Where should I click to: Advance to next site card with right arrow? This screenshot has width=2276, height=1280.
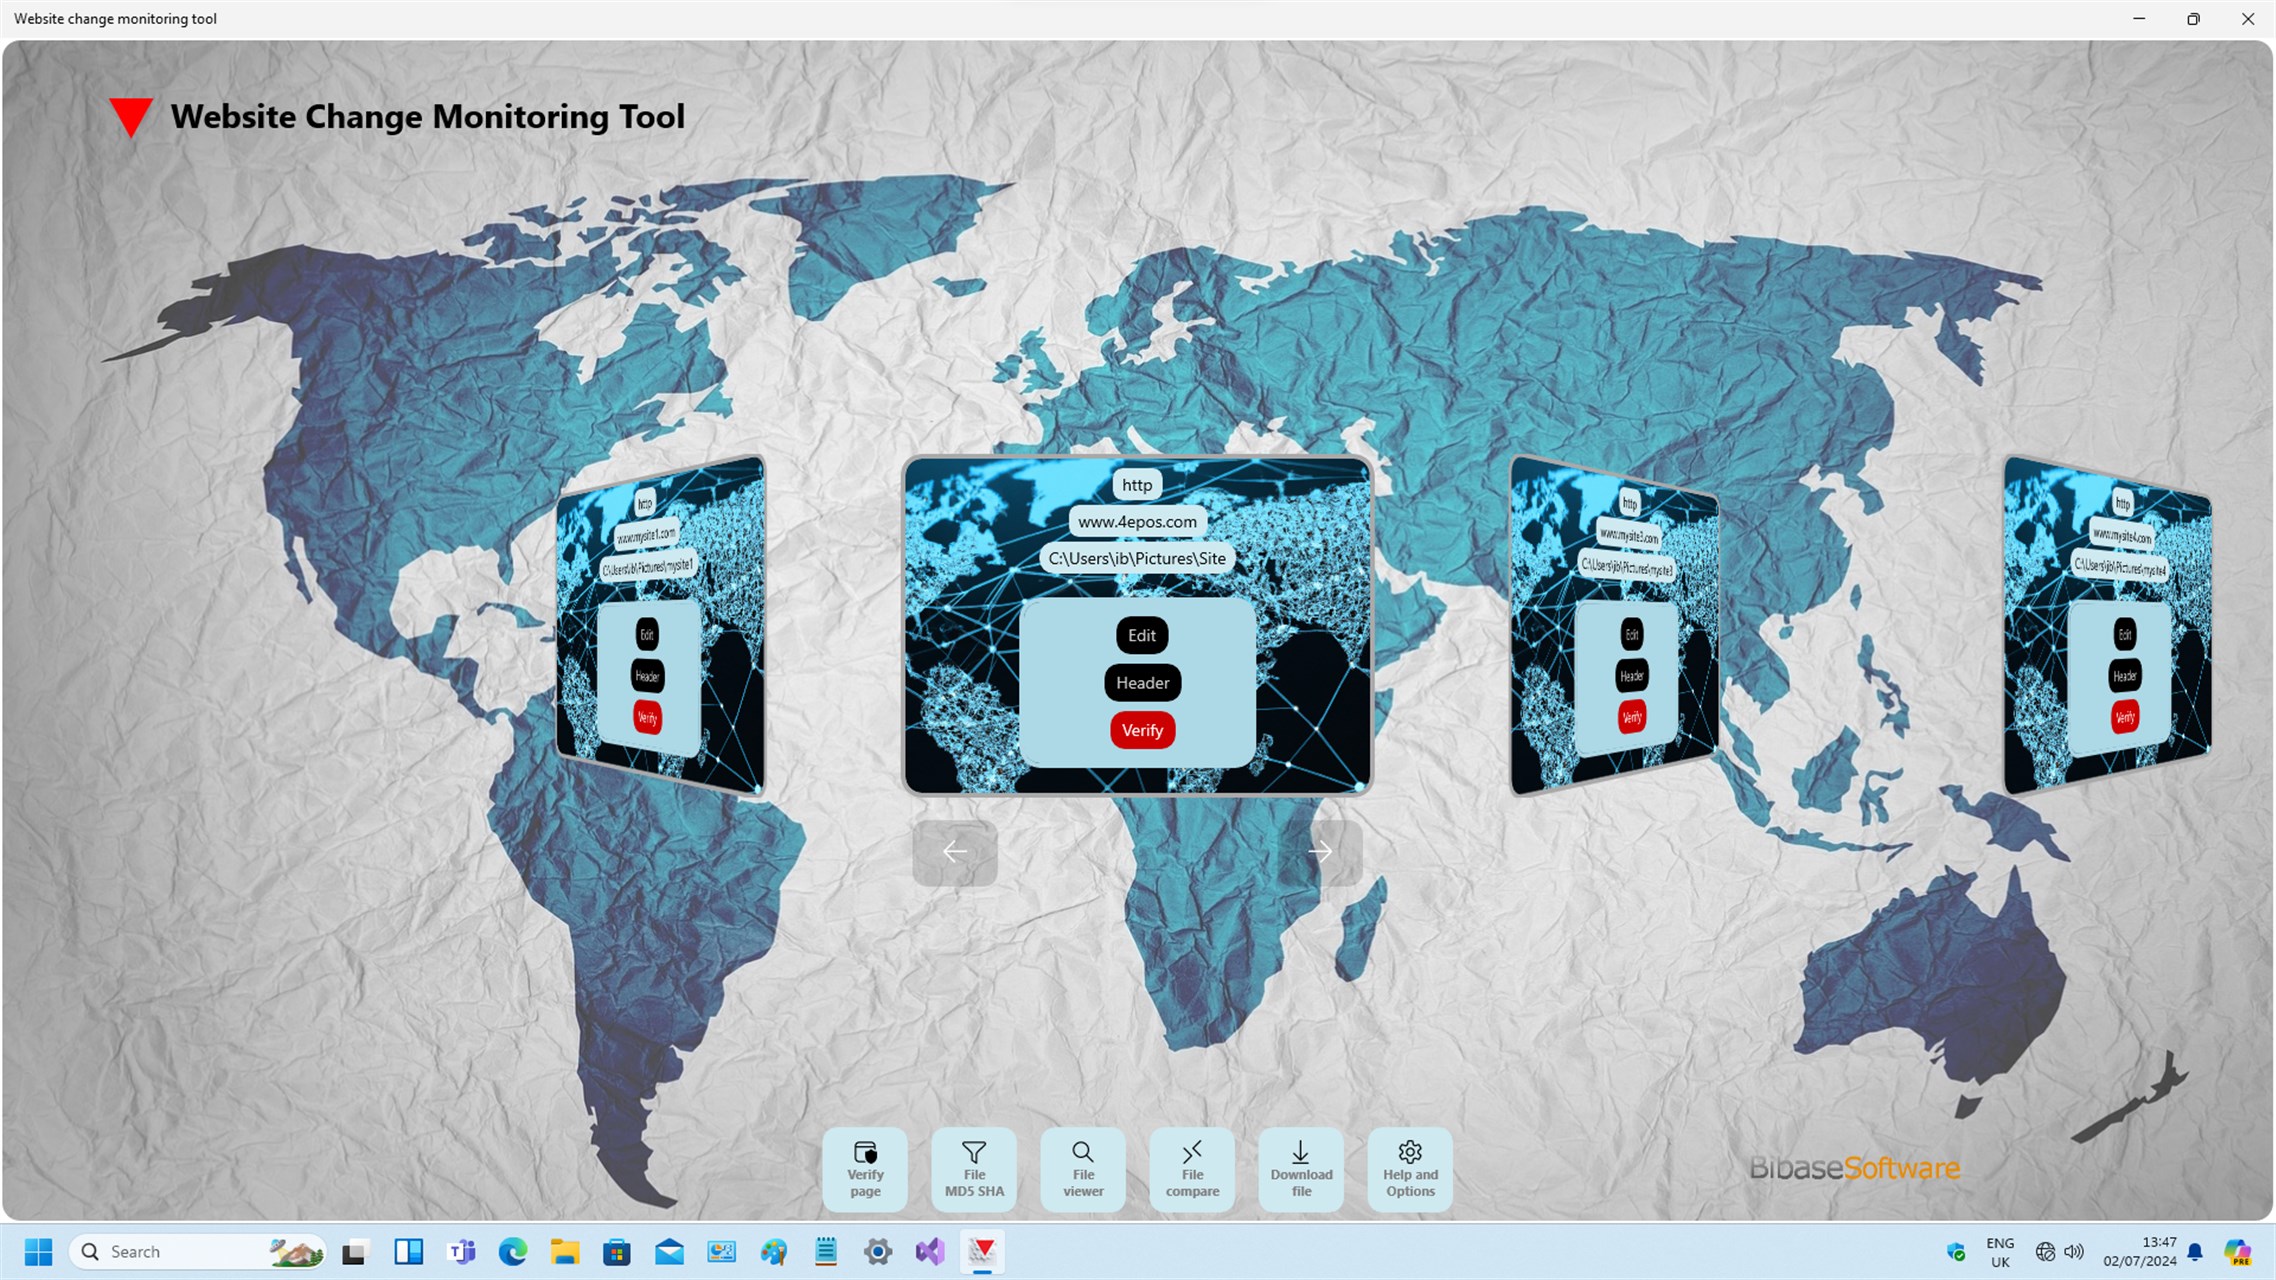tap(1320, 852)
